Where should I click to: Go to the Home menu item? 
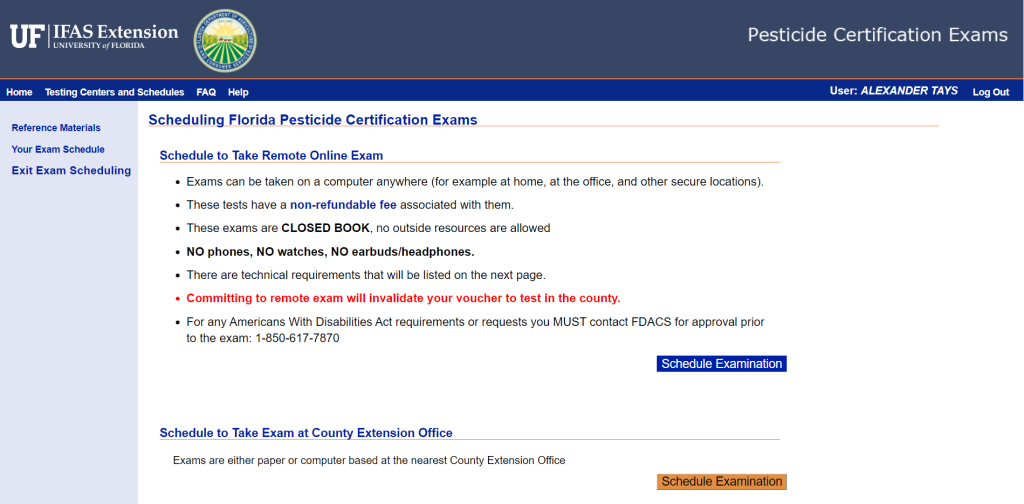click(x=19, y=92)
